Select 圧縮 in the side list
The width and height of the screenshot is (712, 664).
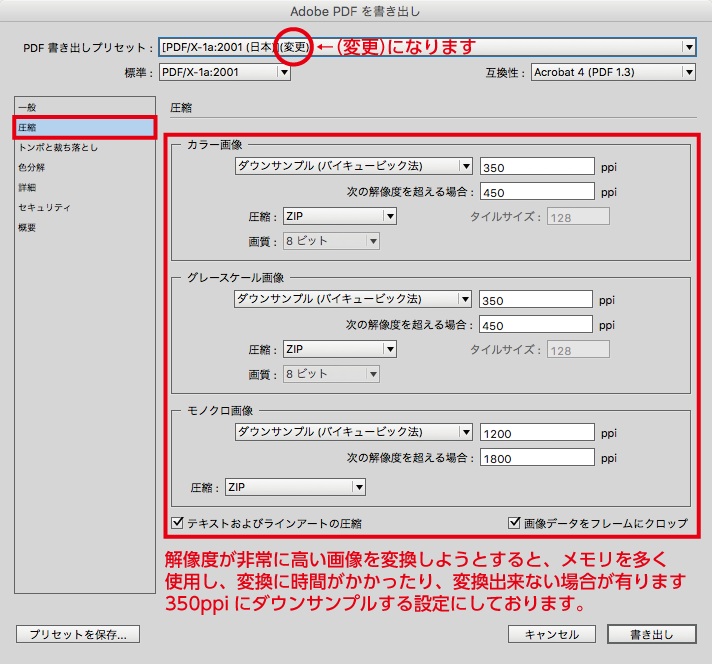[85, 127]
